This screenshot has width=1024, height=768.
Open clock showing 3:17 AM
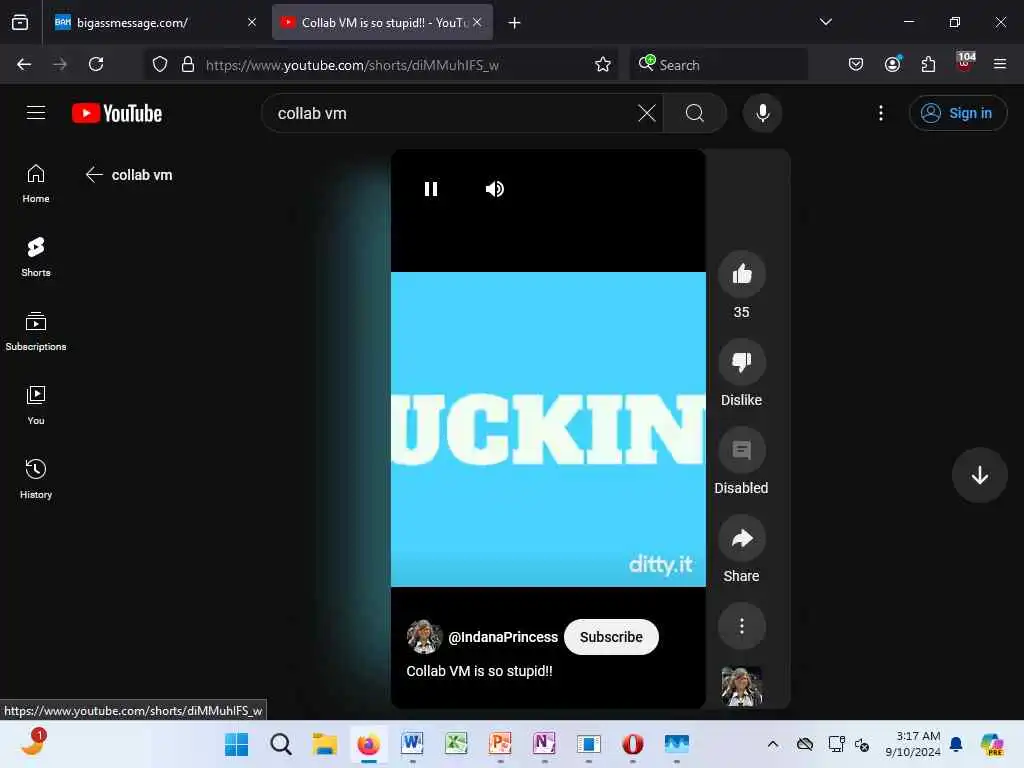[913, 744]
